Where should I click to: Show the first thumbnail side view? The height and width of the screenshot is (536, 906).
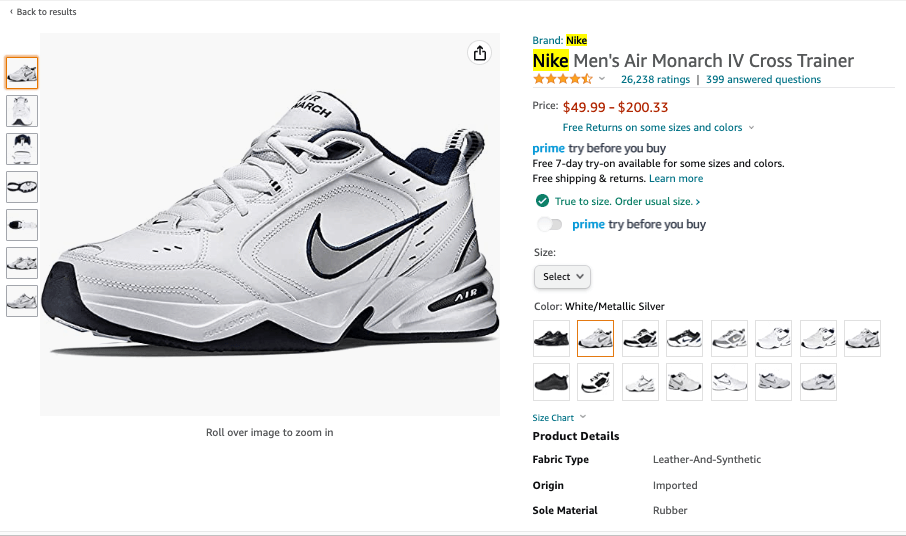point(22,73)
